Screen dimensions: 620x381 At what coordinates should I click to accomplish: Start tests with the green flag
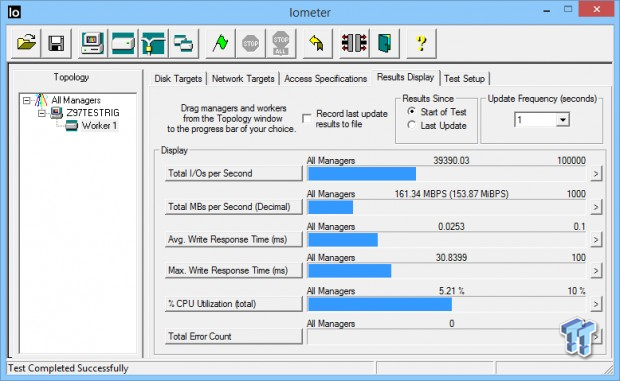pos(221,43)
